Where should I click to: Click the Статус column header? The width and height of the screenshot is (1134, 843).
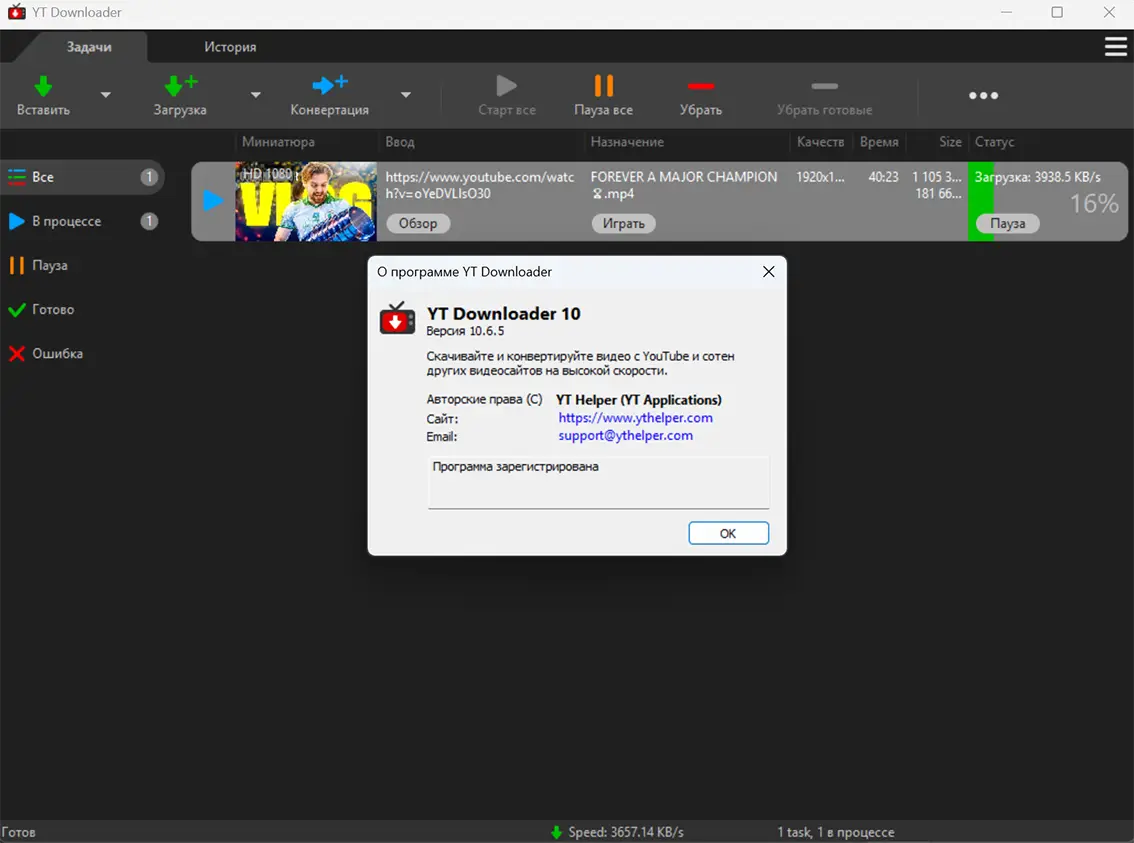(994, 142)
